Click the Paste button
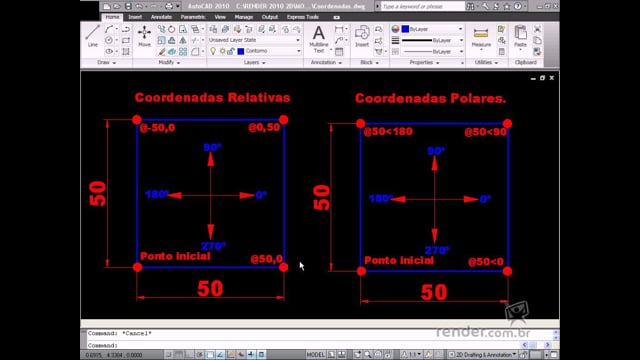 [x=520, y=37]
